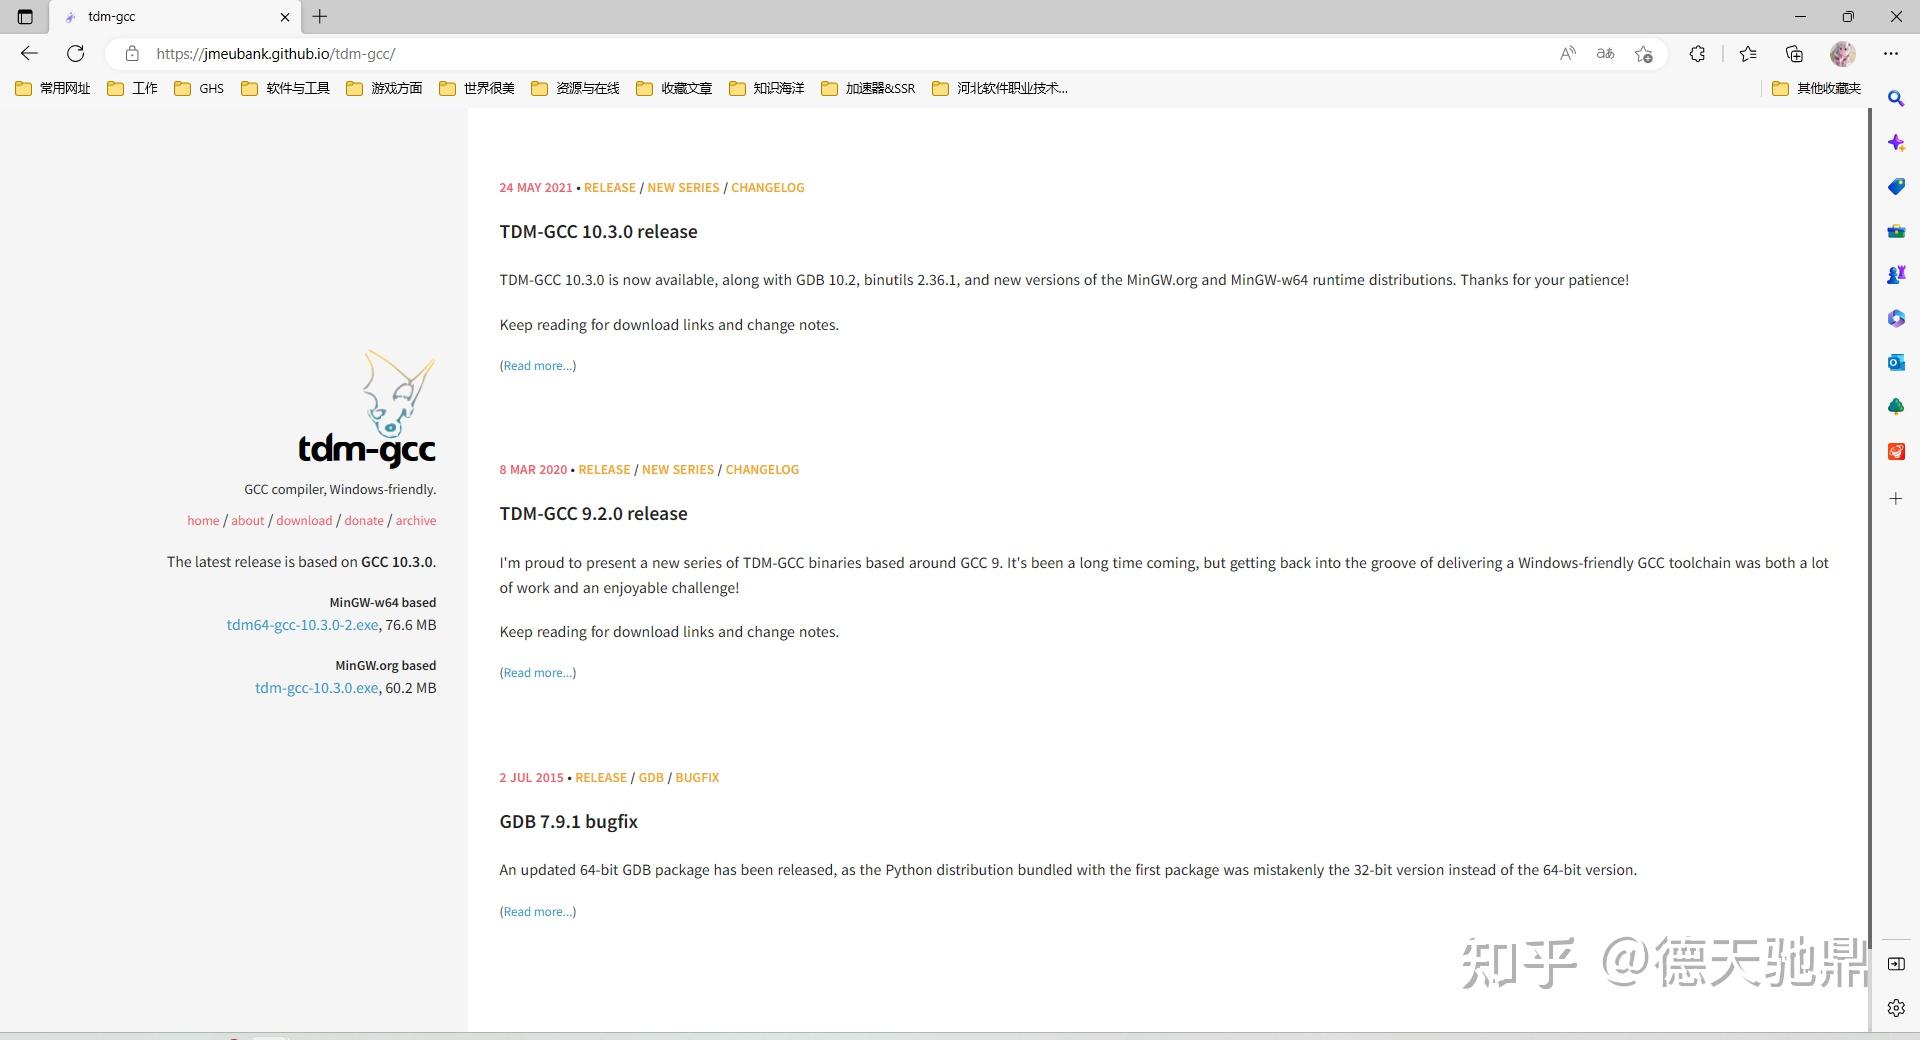
Task: Open the sidebar Outlook icon
Action: (x=1895, y=363)
